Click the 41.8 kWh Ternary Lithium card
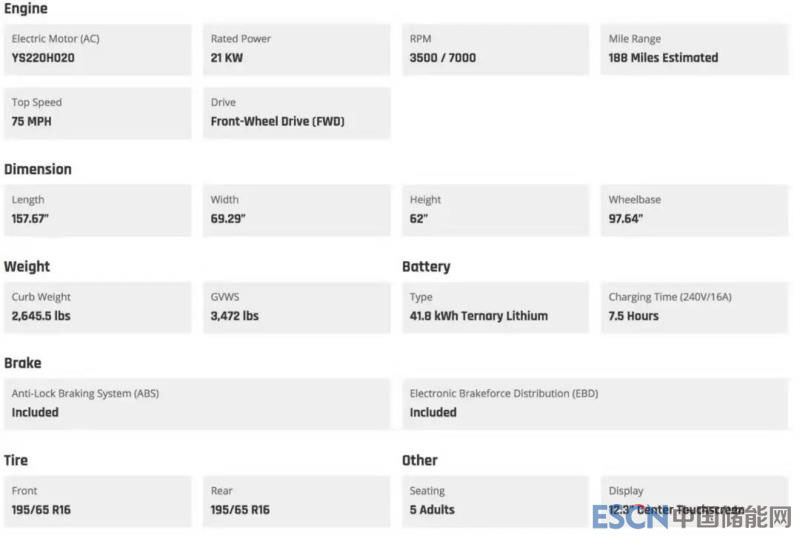800x536 pixels. click(x=495, y=307)
